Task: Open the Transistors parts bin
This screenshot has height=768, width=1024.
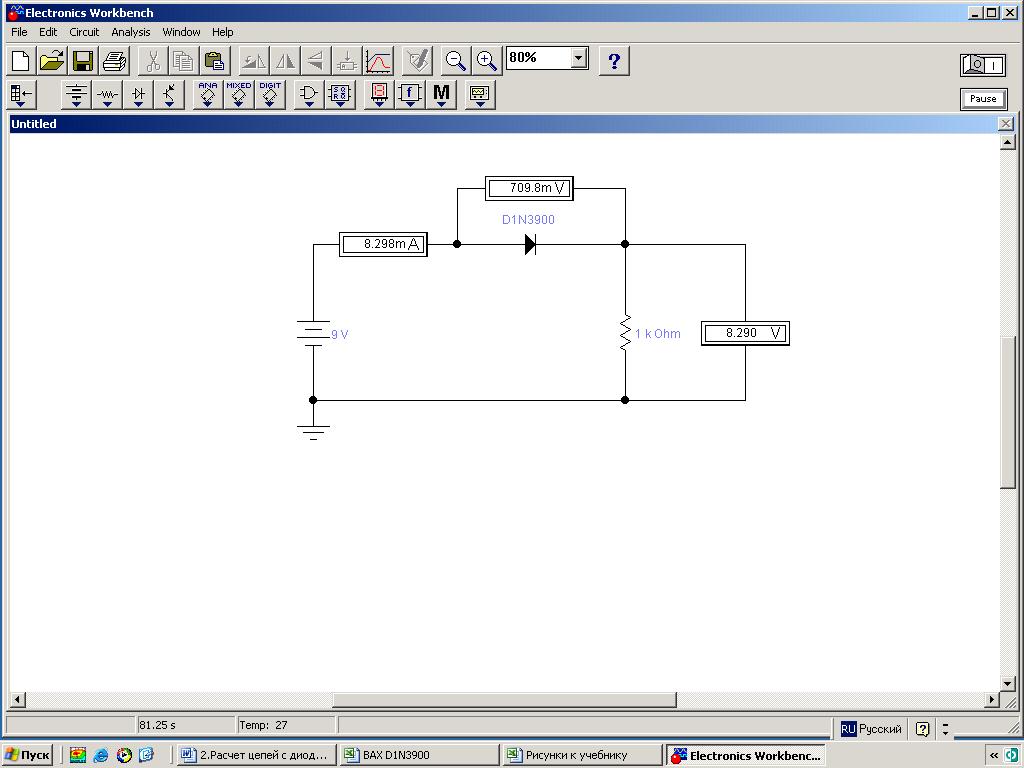Action: pyautogui.click(x=170, y=94)
